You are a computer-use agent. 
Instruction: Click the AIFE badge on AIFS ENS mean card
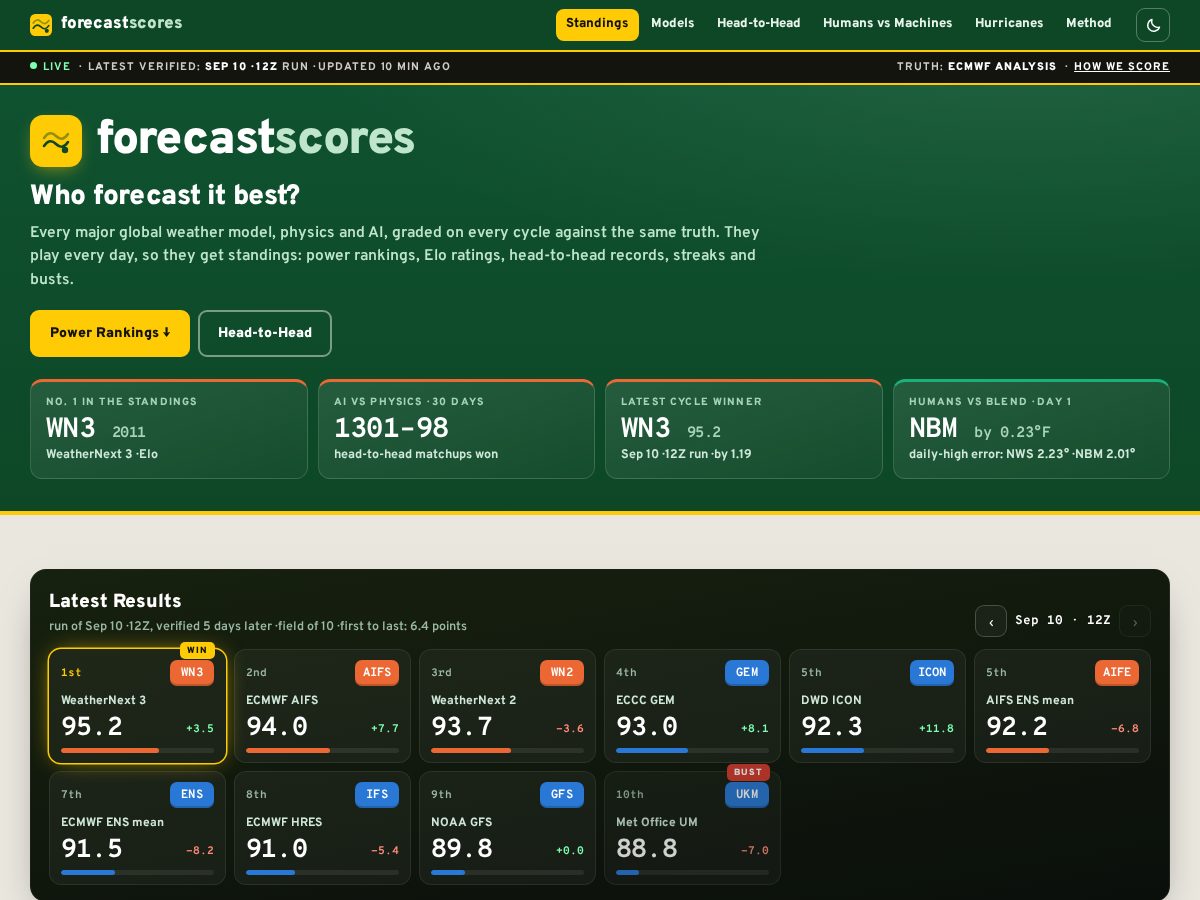click(x=1117, y=673)
